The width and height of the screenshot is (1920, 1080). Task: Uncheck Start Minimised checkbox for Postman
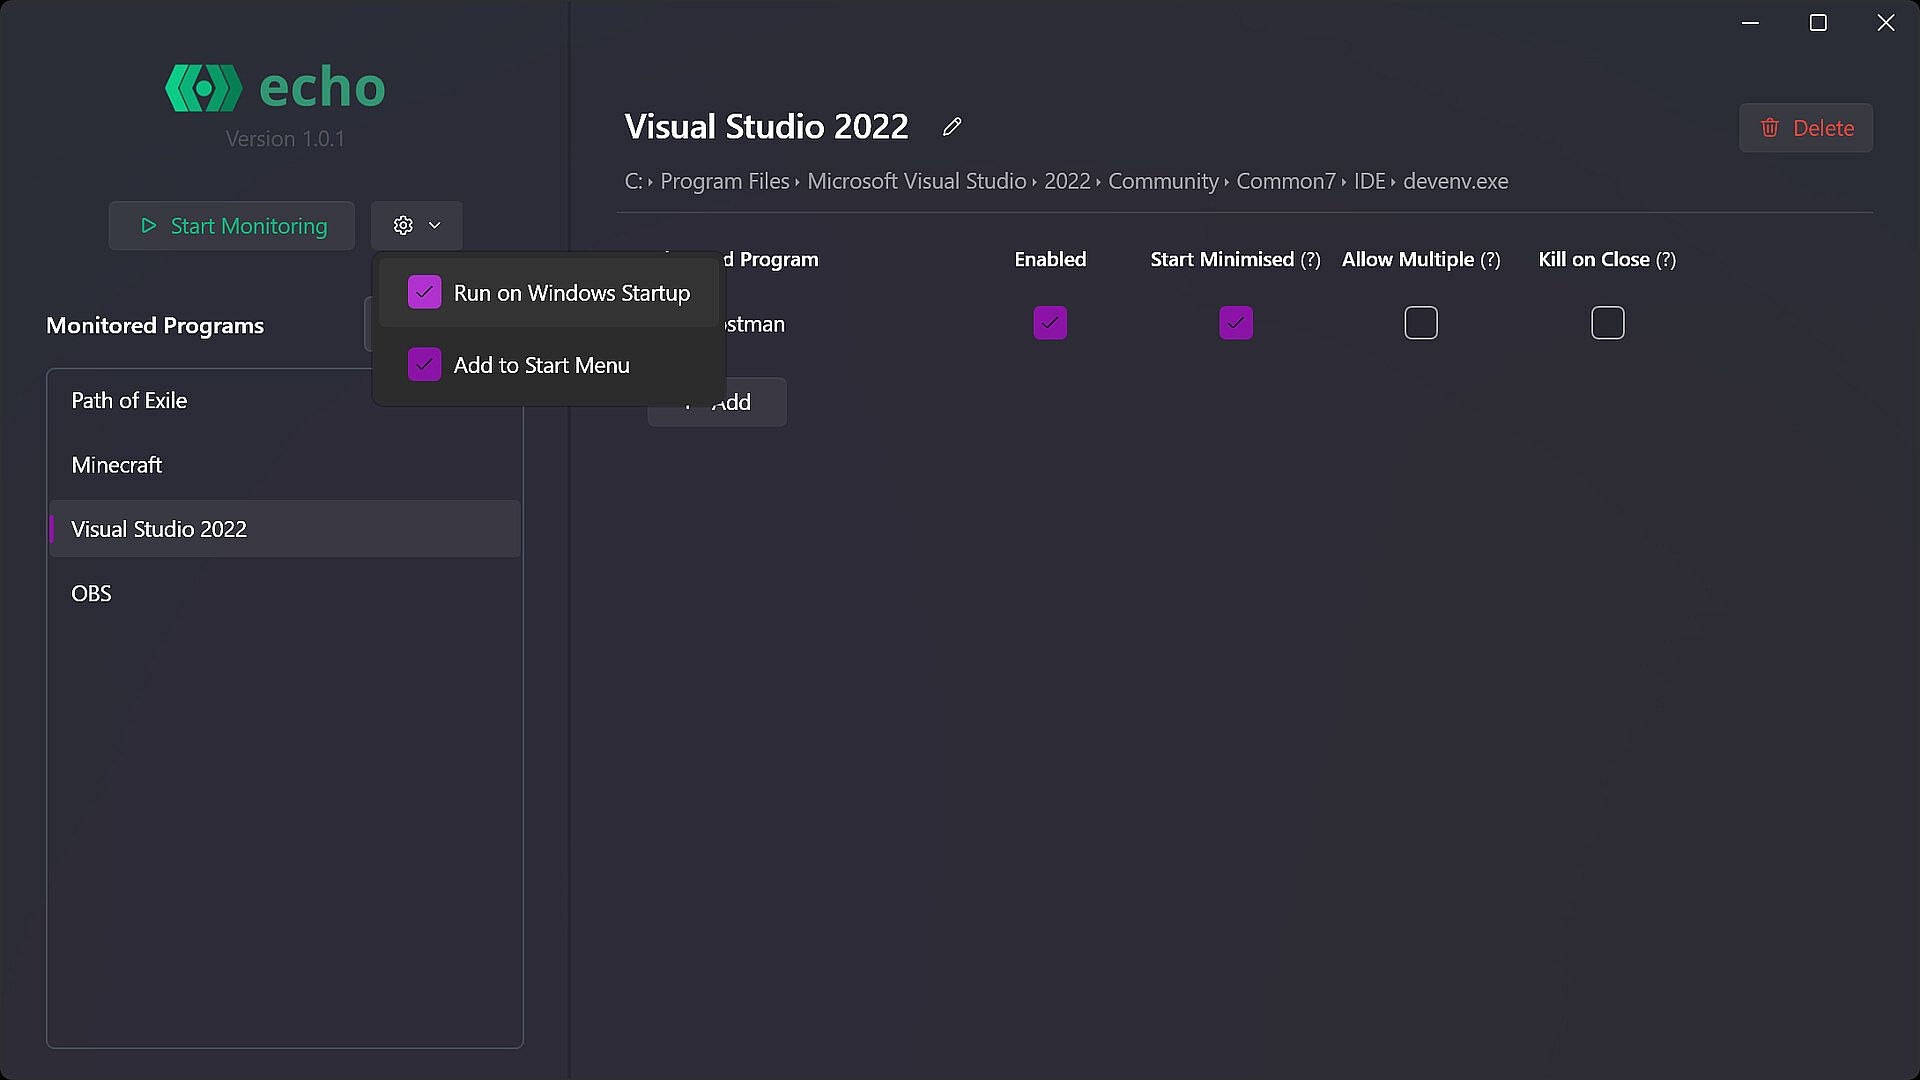[x=1236, y=323]
